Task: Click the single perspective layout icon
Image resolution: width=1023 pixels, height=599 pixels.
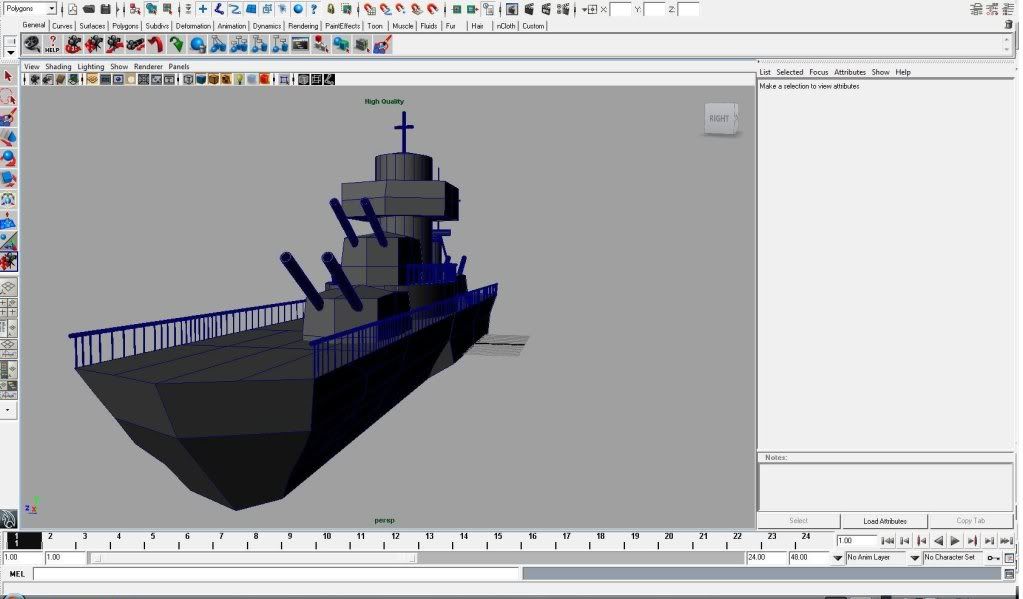Action: coord(8,288)
